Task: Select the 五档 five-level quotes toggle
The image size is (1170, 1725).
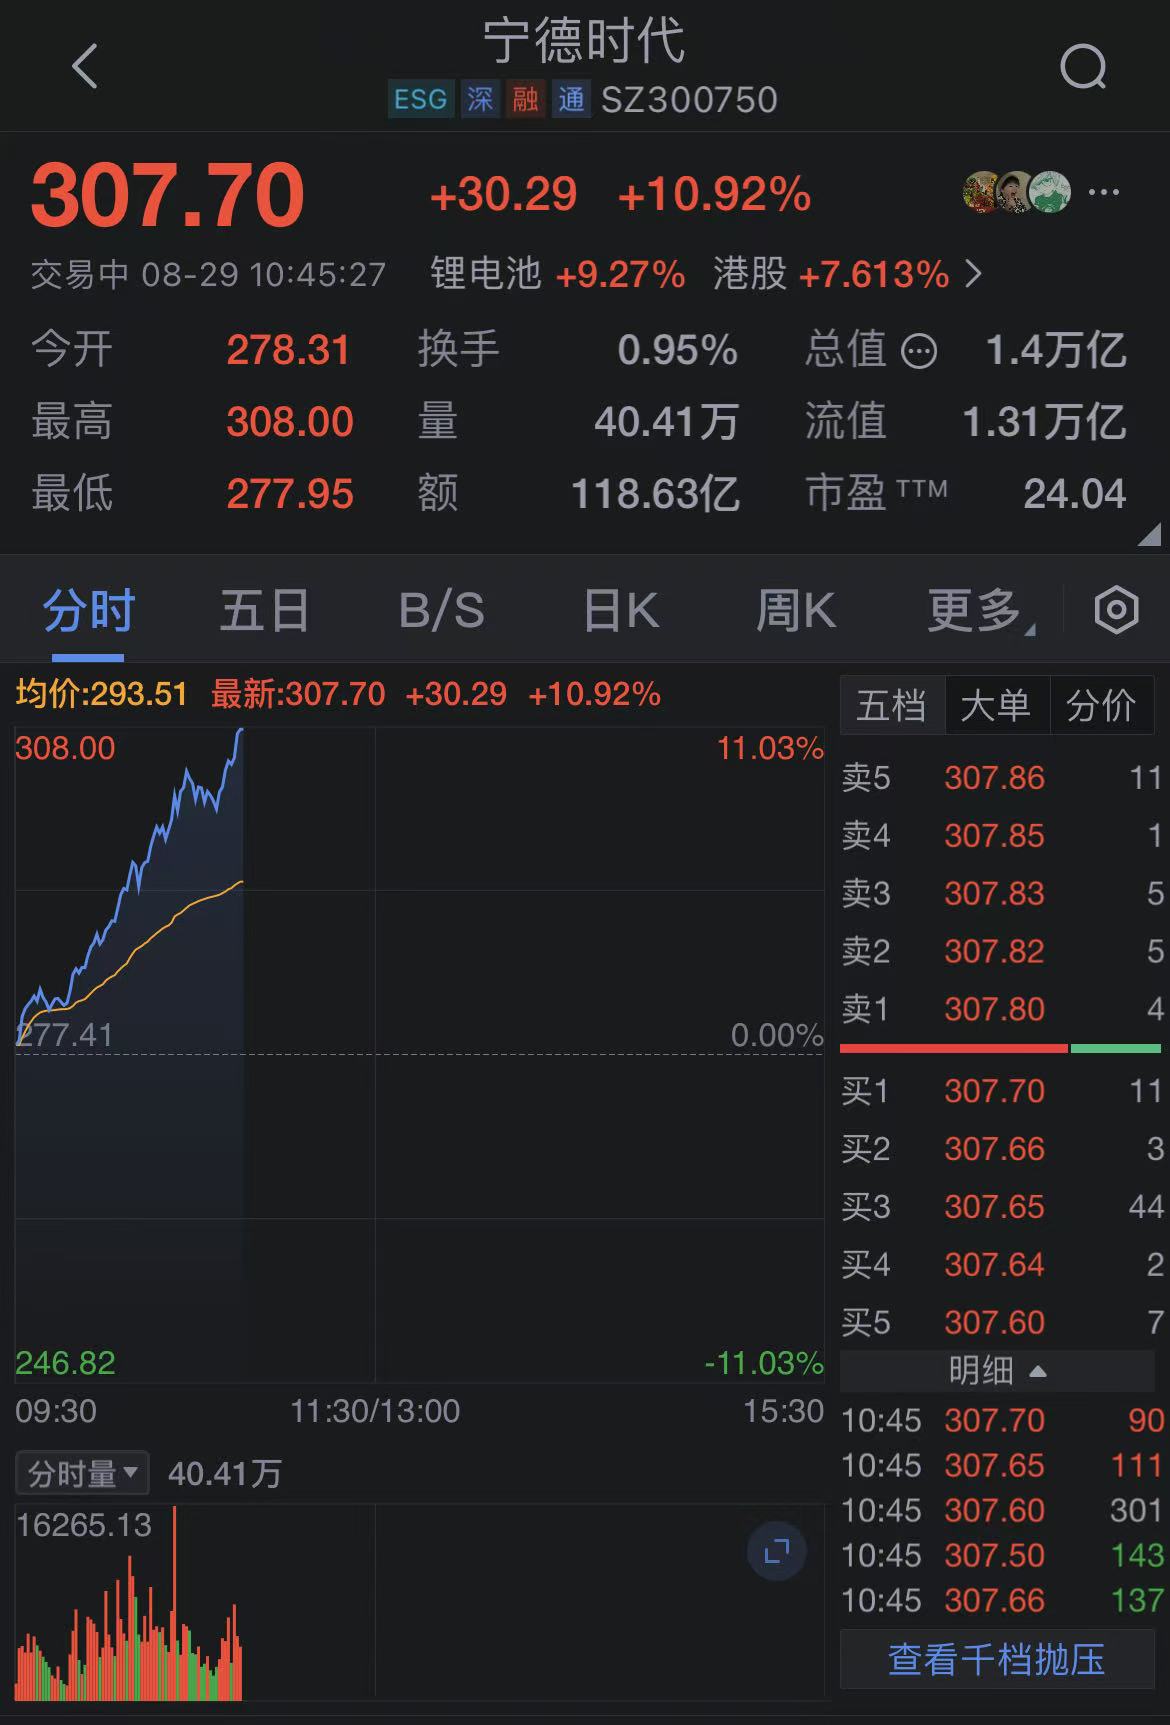Action: click(891, 706)
